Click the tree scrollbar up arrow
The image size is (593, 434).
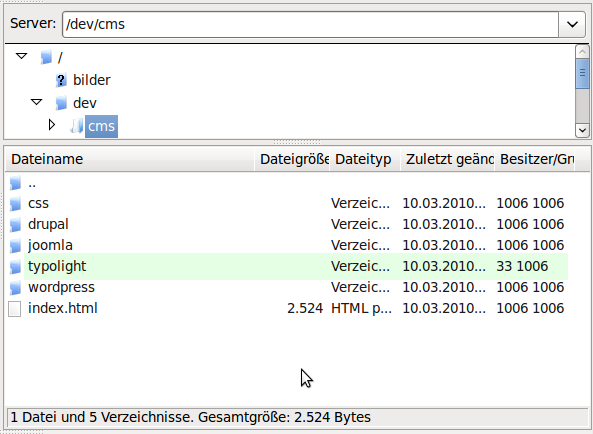[x=582, y=51]
